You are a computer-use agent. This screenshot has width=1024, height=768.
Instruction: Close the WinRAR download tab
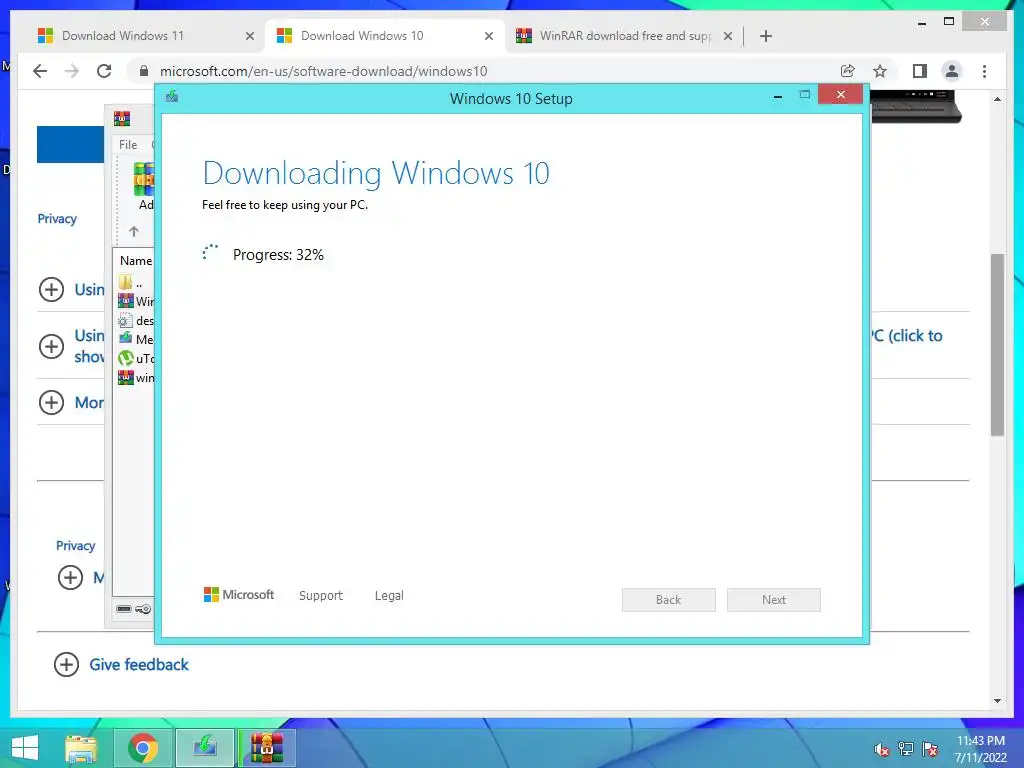[728, 36]
